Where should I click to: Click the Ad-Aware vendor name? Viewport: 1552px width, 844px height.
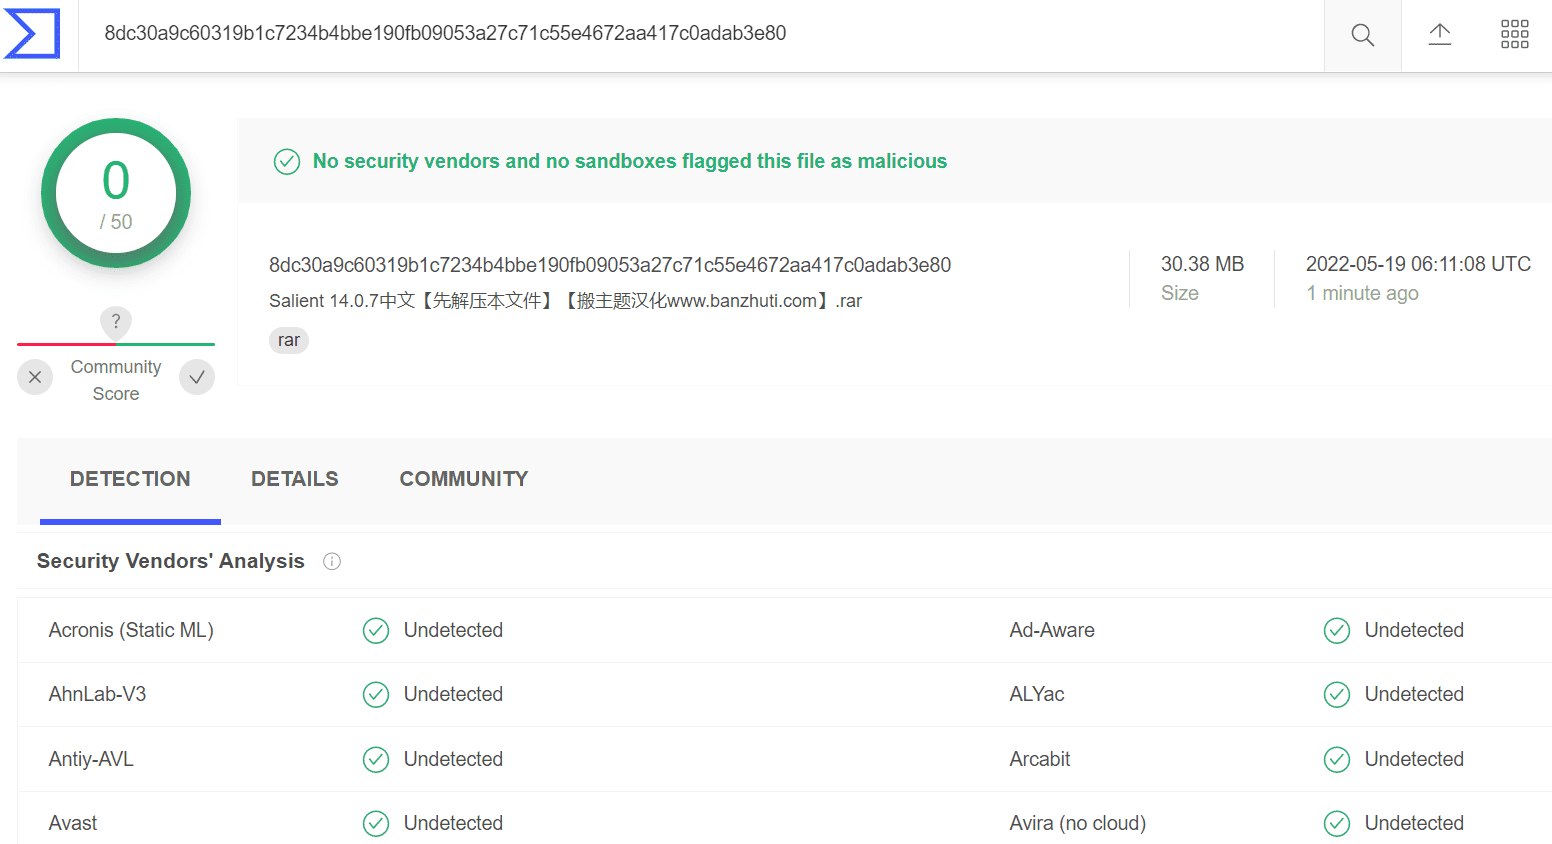(1052, 631)
